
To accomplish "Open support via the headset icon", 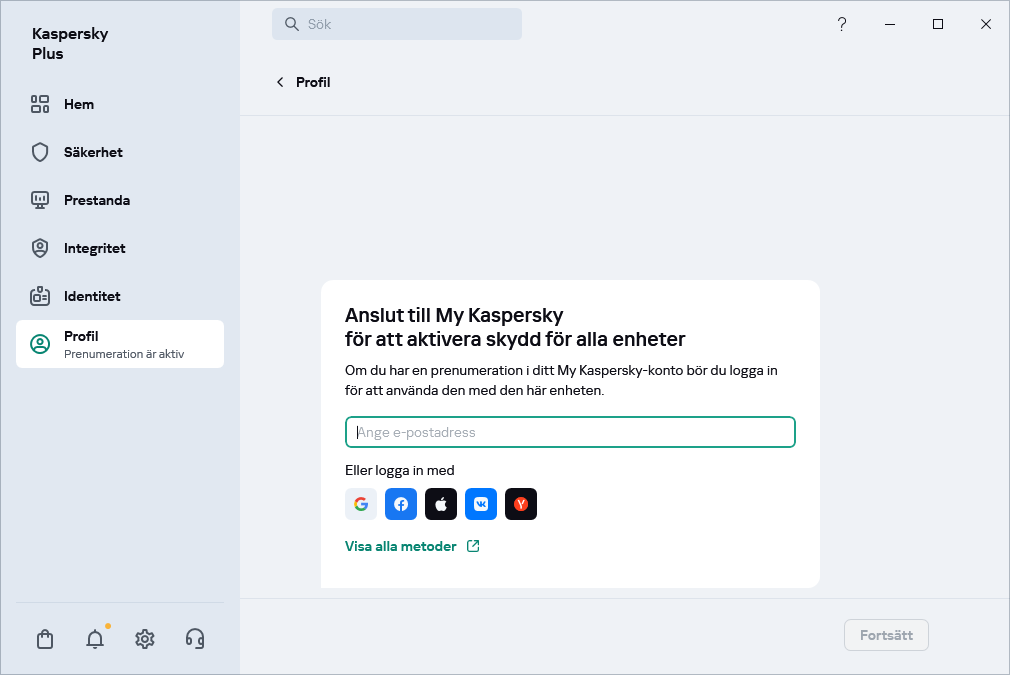I will (x=195, y=639).
